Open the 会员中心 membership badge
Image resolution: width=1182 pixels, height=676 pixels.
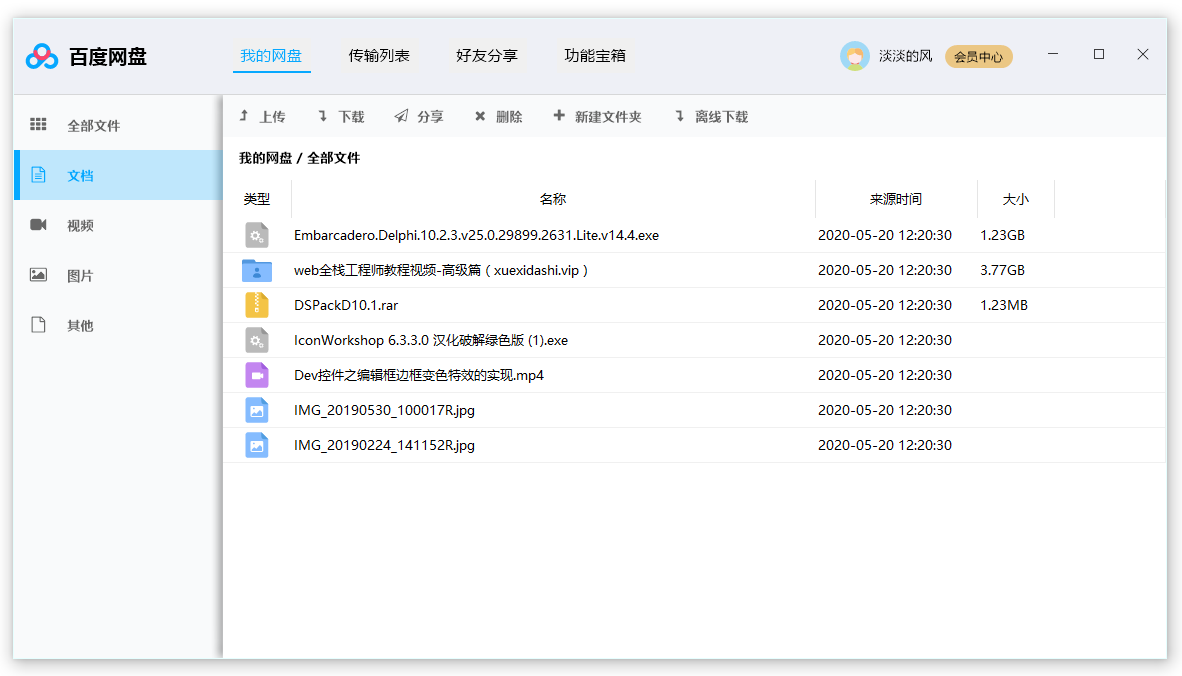(978, 57)
